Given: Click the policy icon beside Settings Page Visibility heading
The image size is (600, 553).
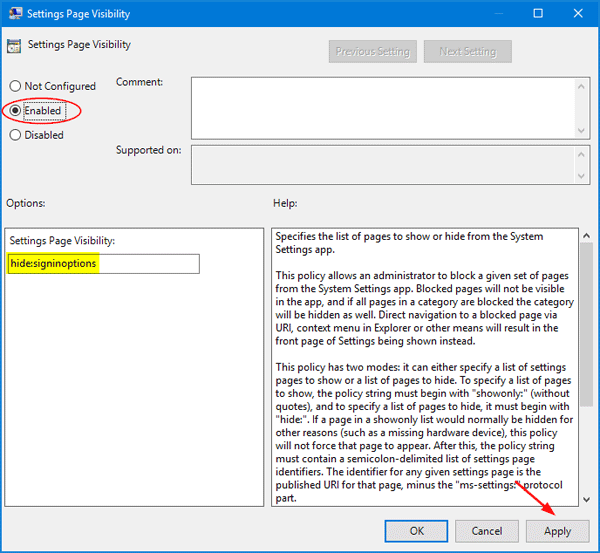Looking at the screenshot, I should pos(15,46).
